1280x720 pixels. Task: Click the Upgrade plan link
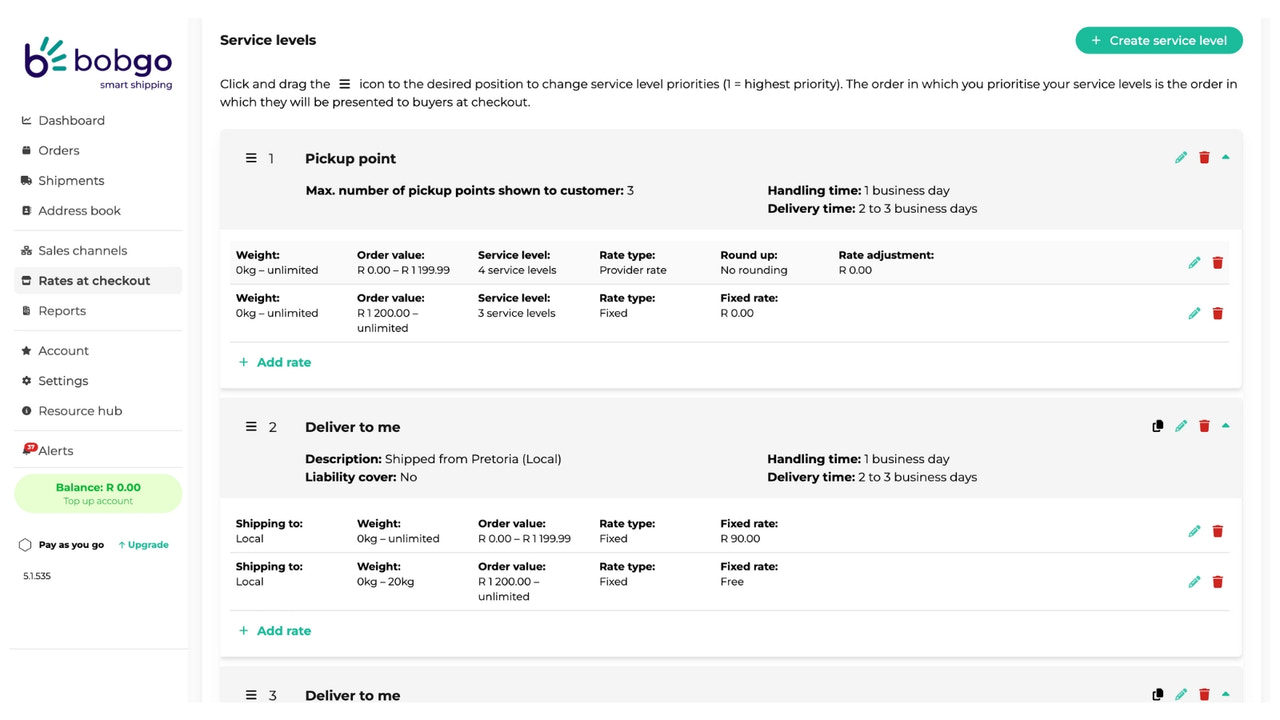(x=144, y=545)
